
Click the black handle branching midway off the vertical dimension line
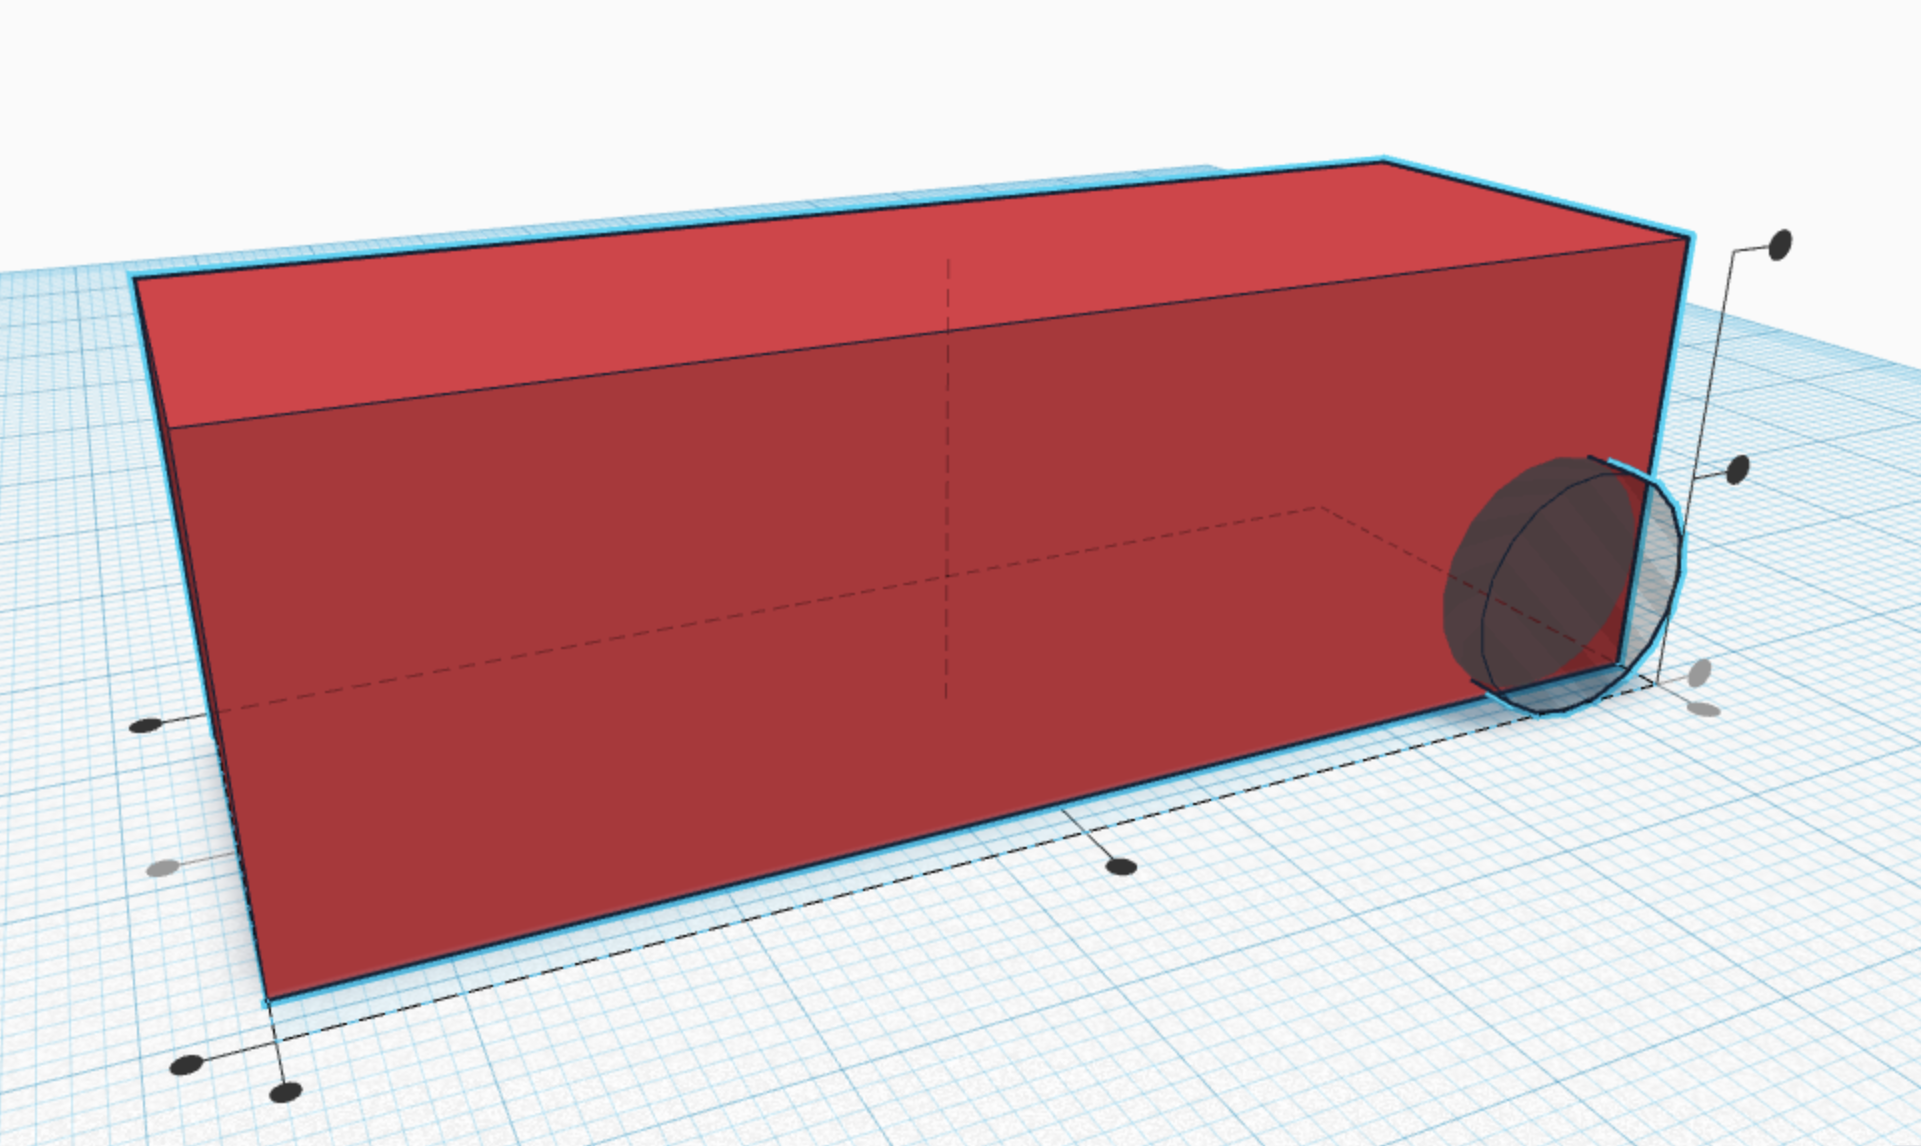pos(1737,469)
